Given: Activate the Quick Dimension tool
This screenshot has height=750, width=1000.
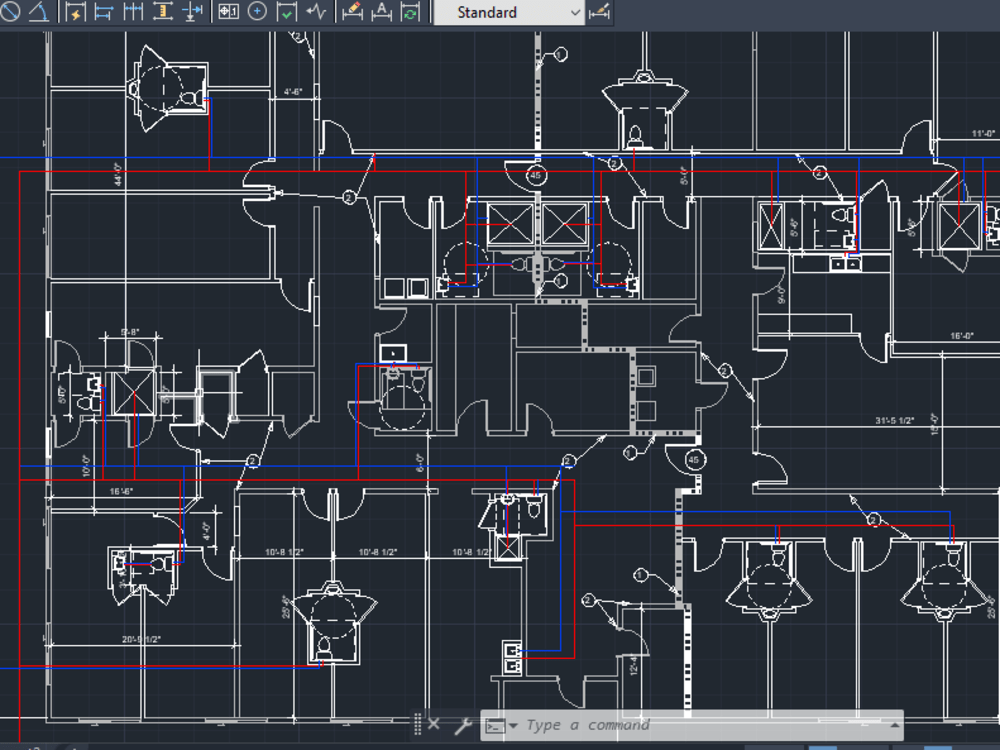Looking at the screenshot, I should pos(73,12).
